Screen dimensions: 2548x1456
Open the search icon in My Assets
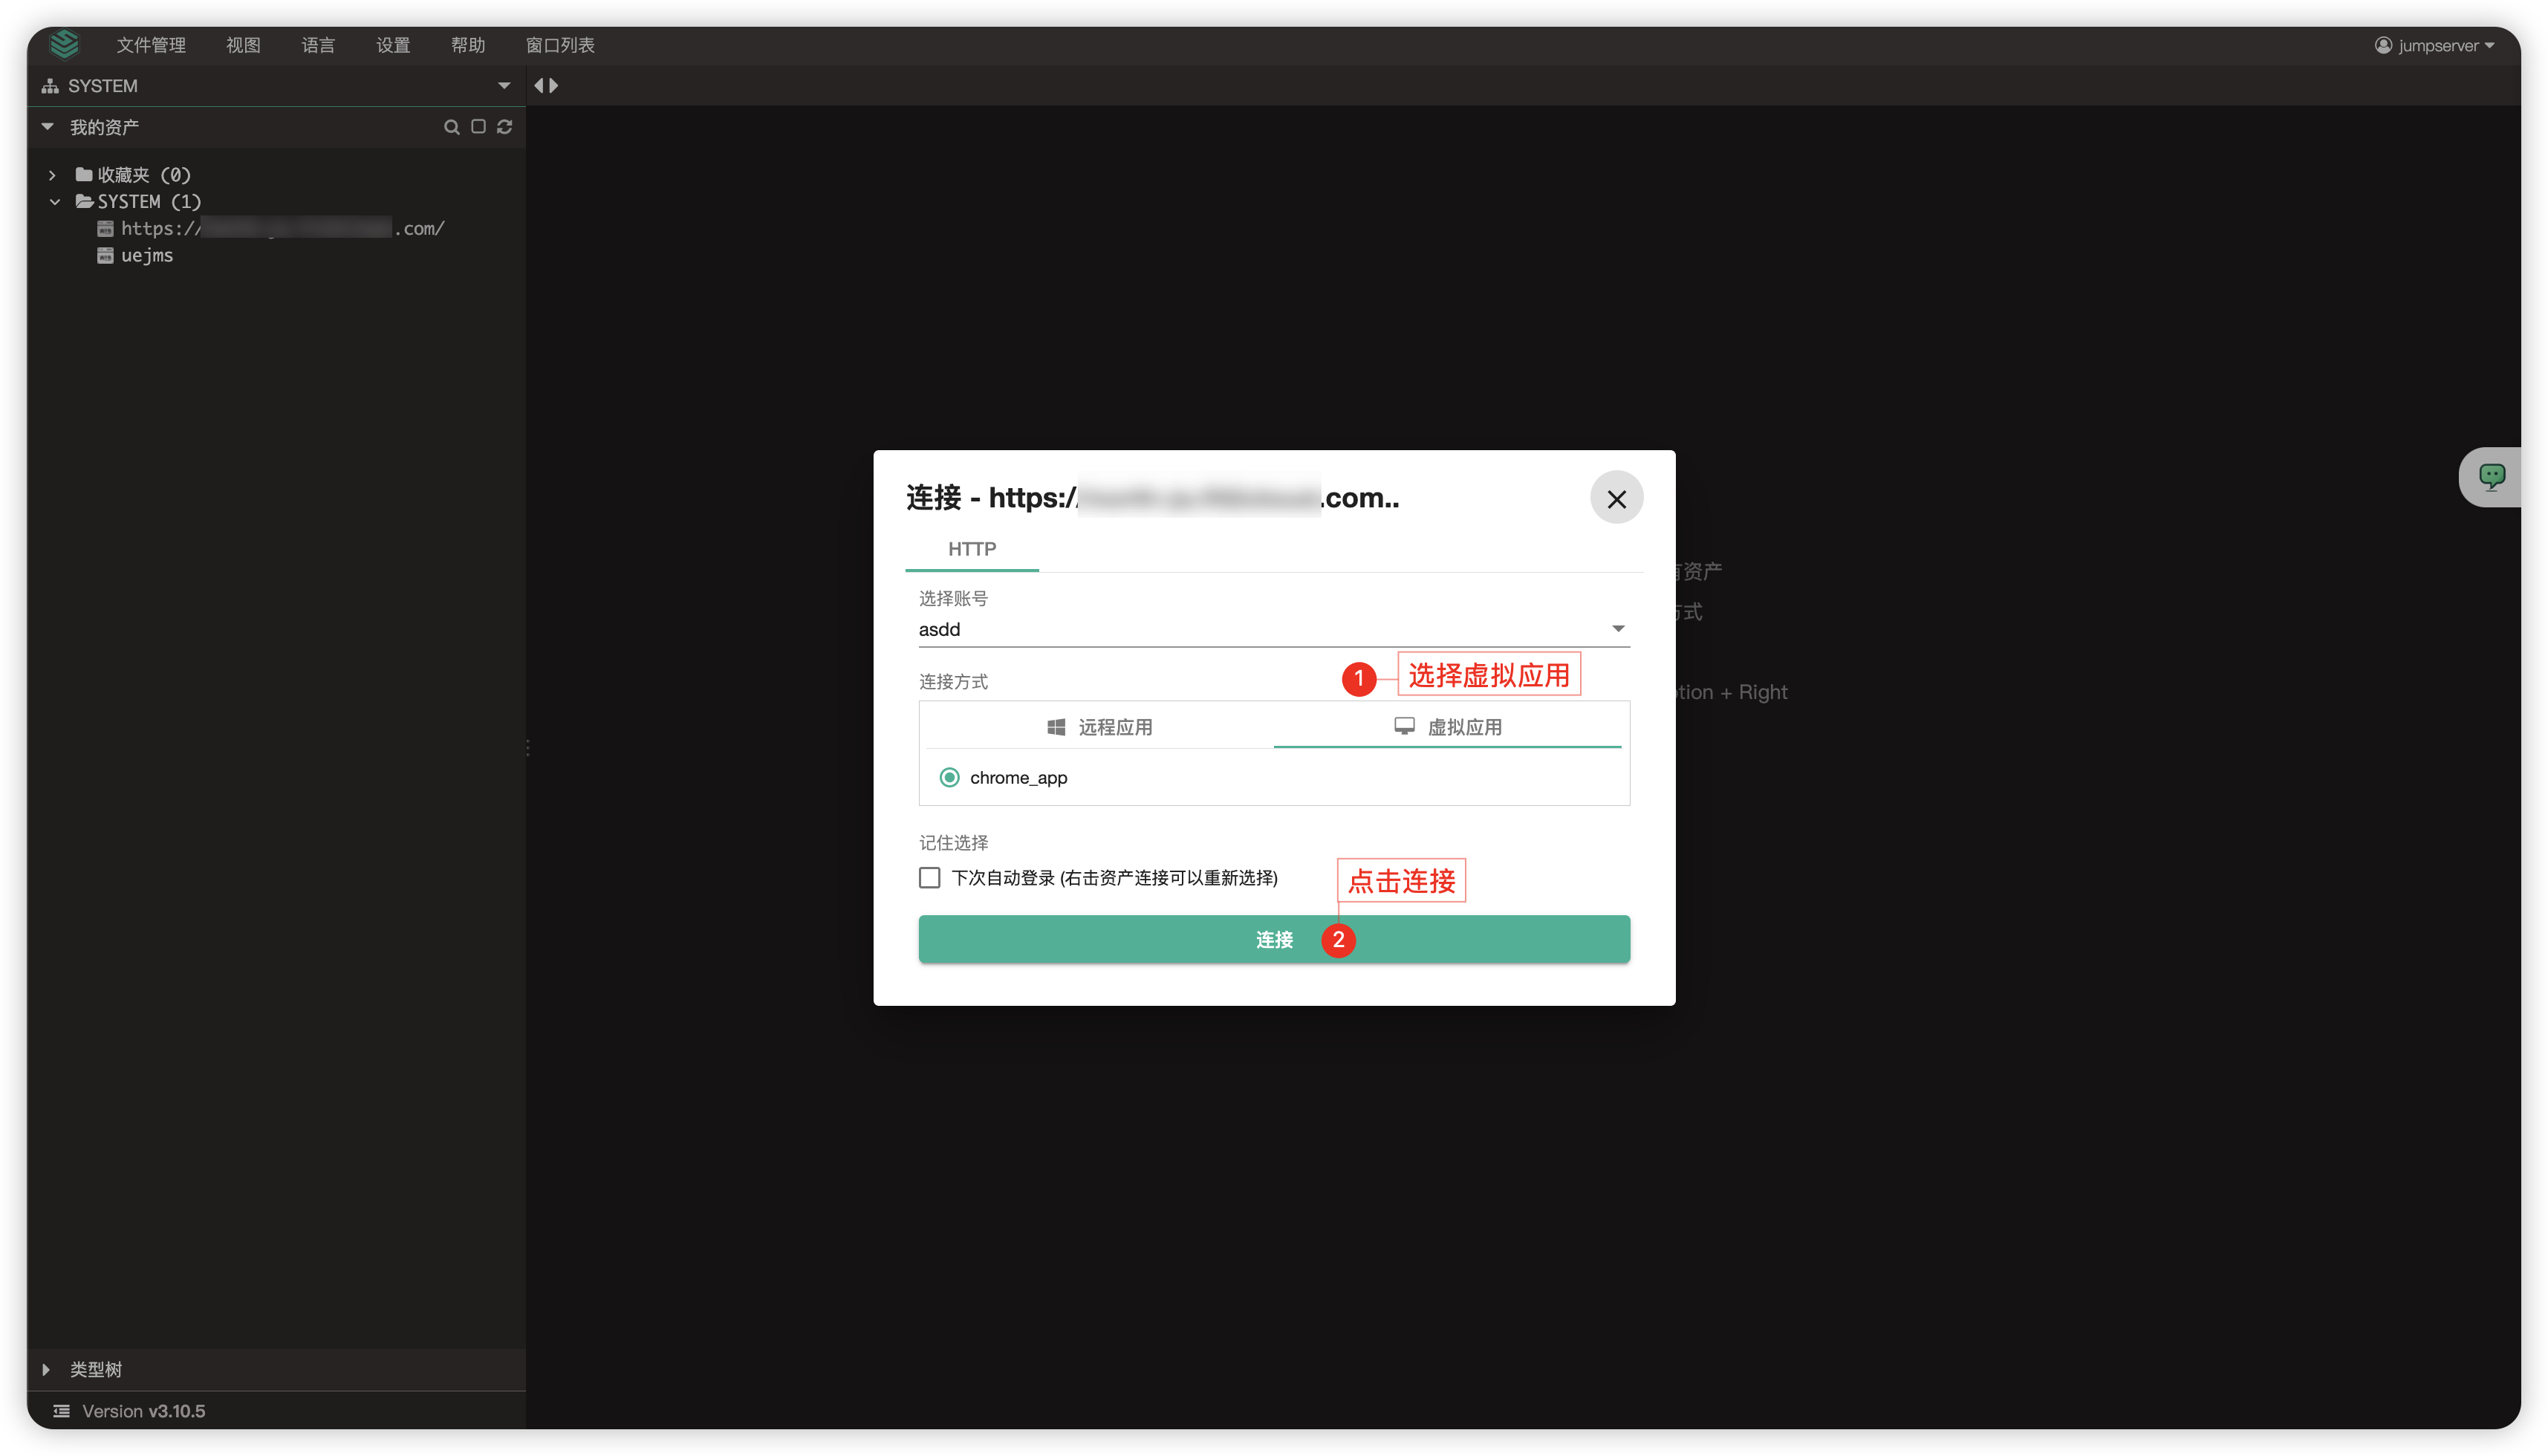pyautogui.click(x=452, y=127)
